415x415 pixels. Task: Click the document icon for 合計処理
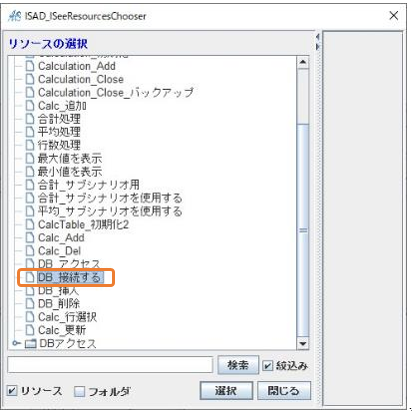pyautogui.click(x=30, y=119)
